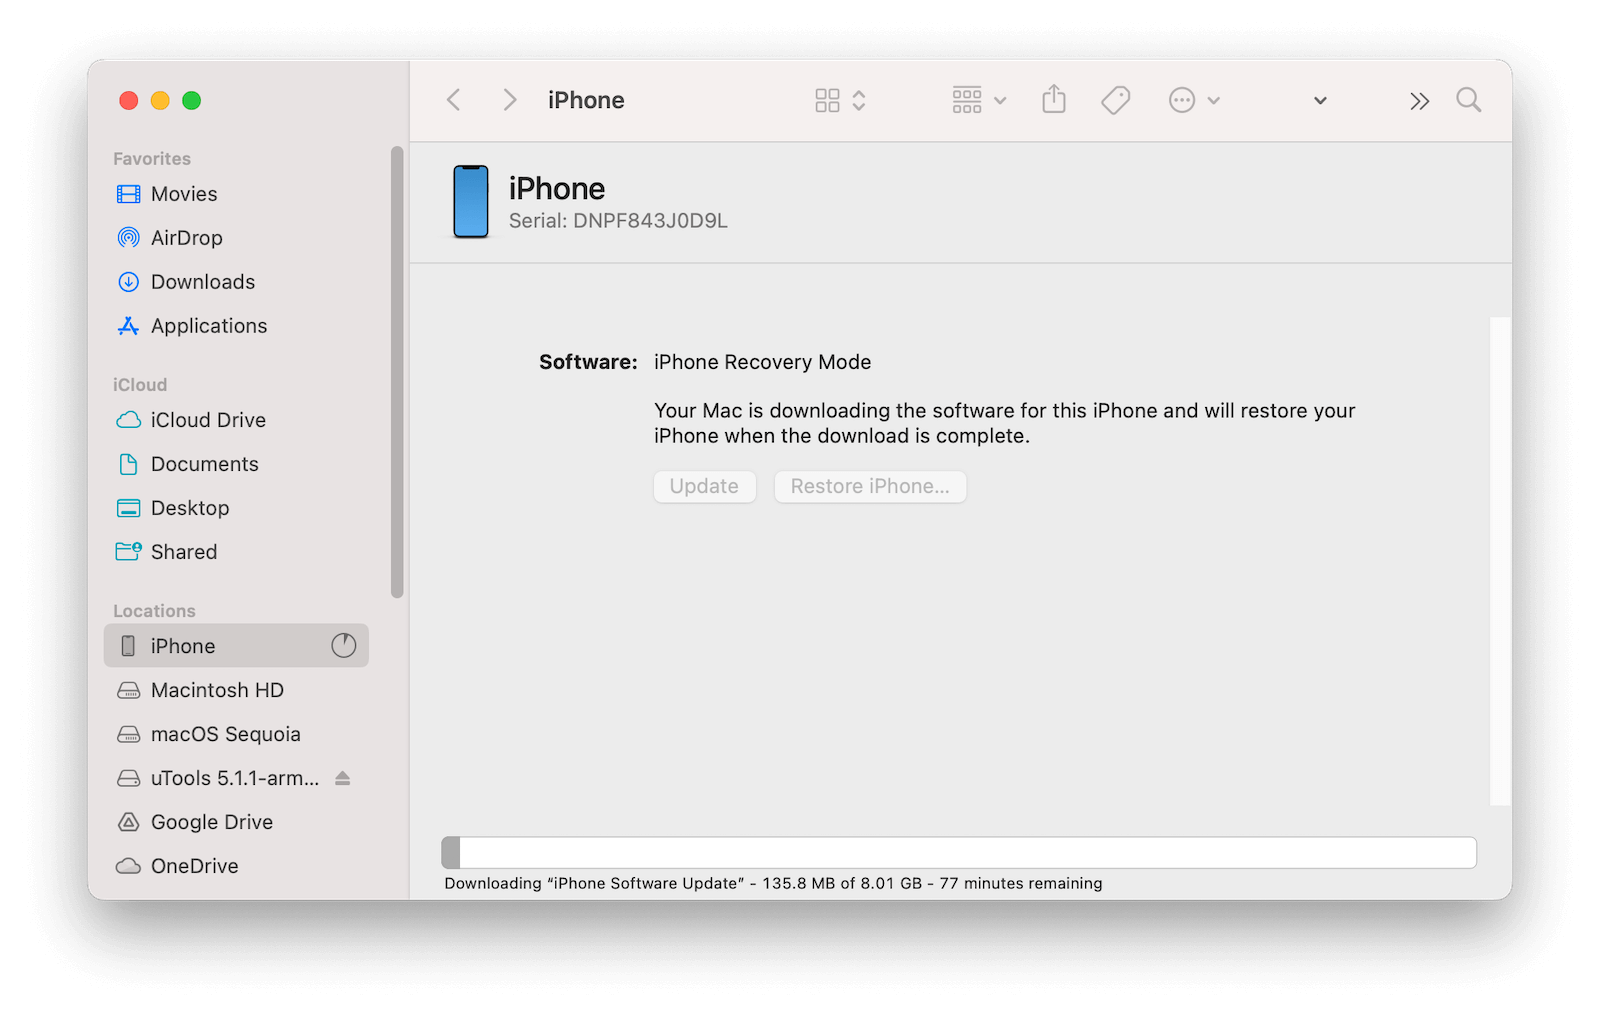Click the yellow minimize window button
The height and width of the screenshot is (1016, 1600).
160,100
